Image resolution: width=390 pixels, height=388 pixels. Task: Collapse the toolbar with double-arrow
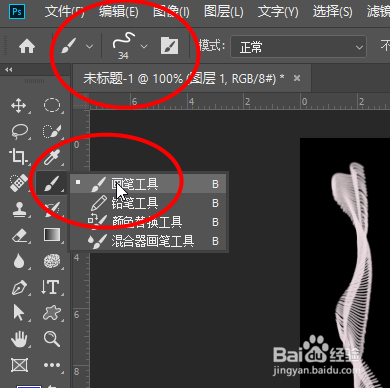9,70
